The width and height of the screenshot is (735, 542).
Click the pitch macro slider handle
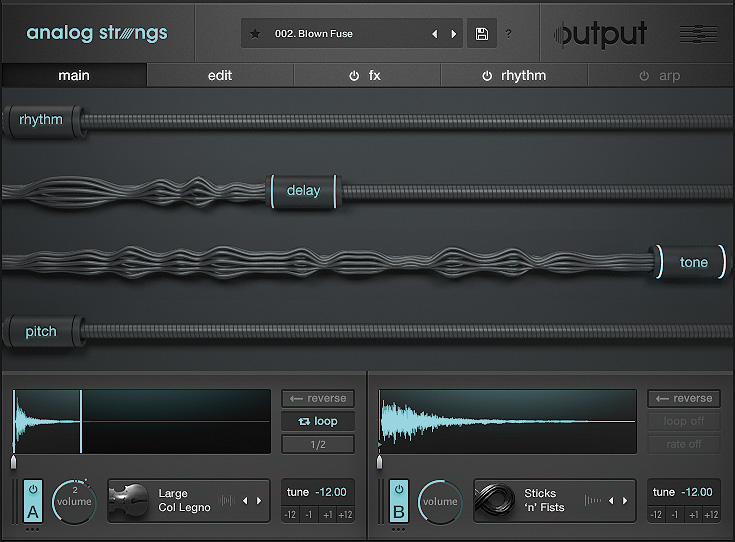pos(44,331)
